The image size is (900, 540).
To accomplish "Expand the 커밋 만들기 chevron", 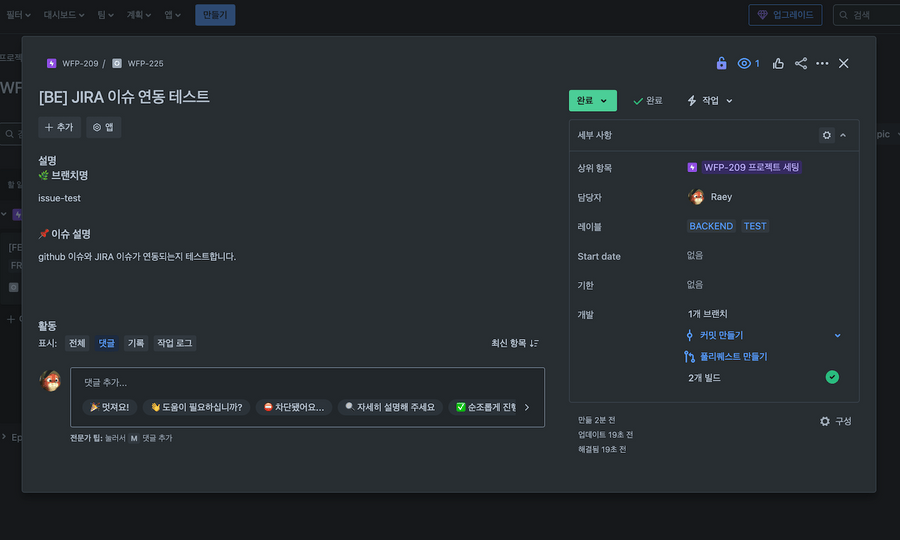I will [x=837, y=335].
